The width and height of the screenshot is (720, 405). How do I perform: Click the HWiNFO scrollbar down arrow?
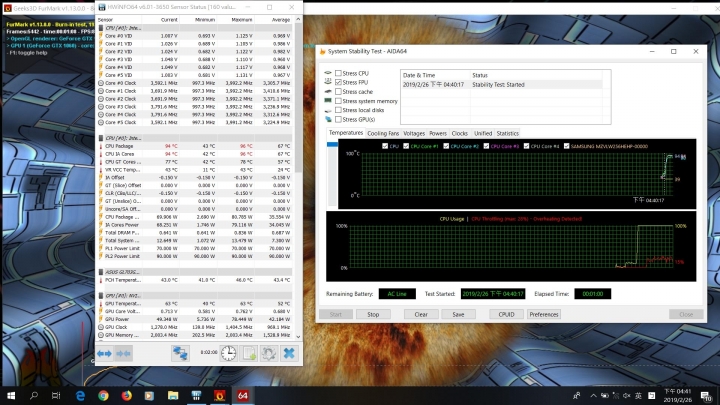tap(298, 337)
